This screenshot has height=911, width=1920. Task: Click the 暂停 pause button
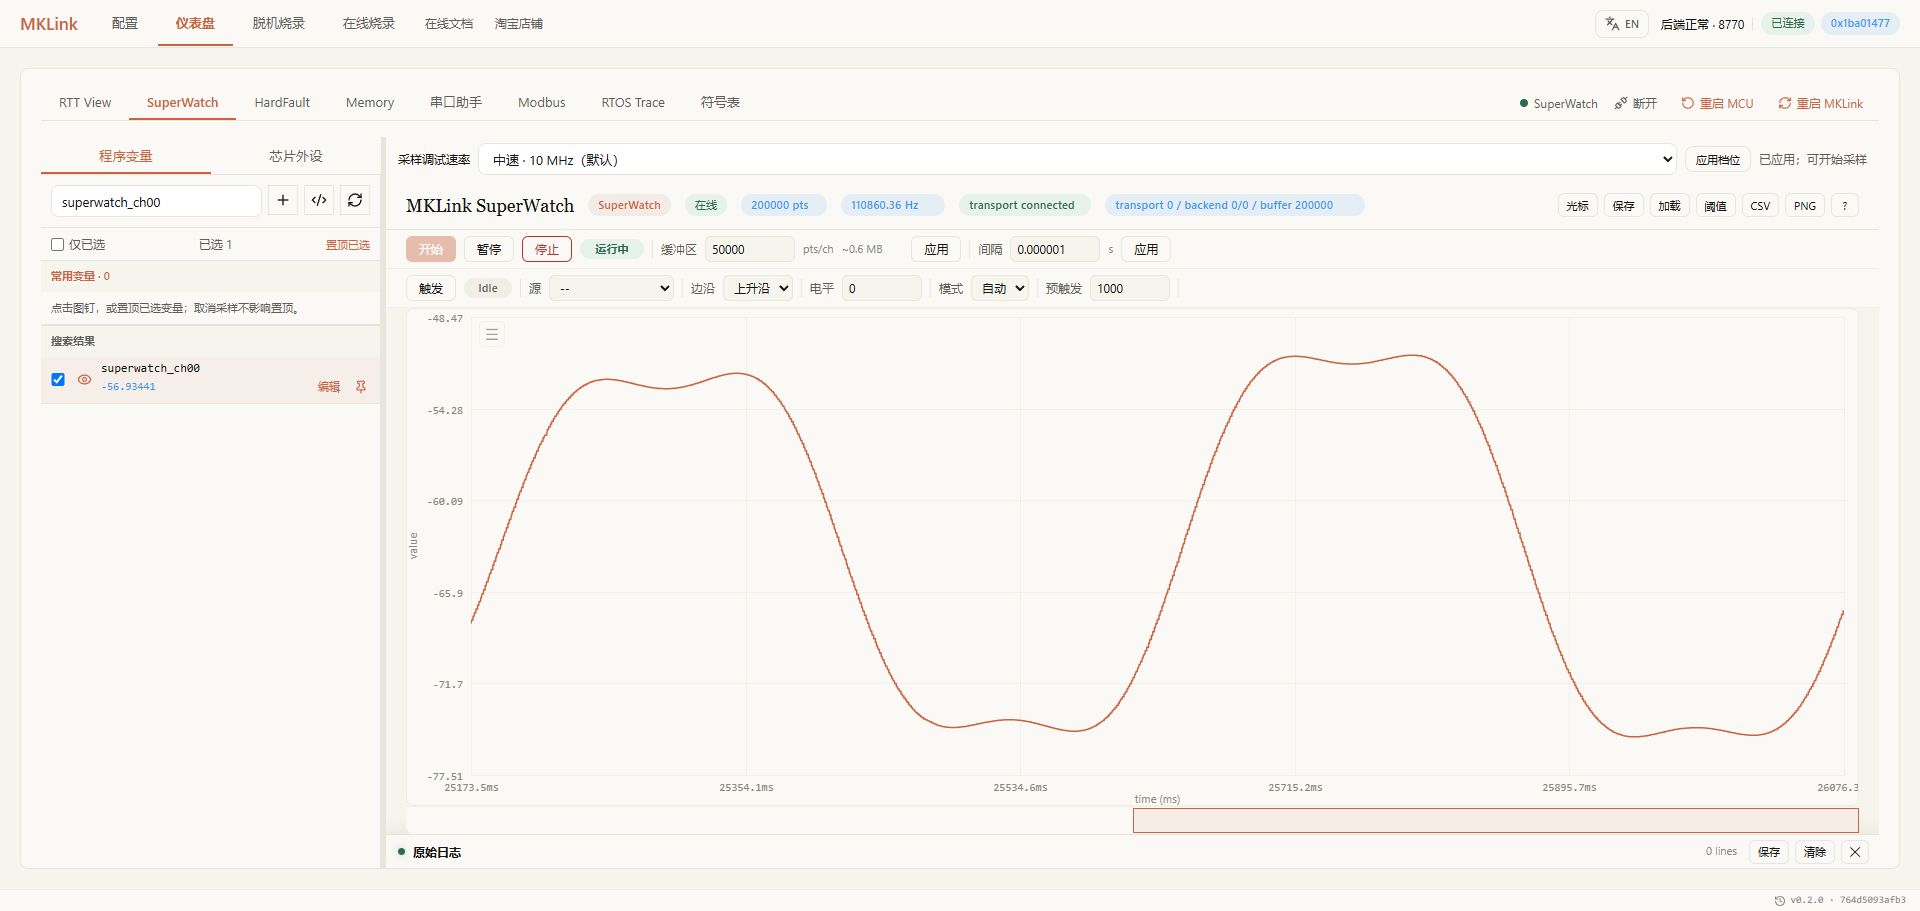pos(489,250)
